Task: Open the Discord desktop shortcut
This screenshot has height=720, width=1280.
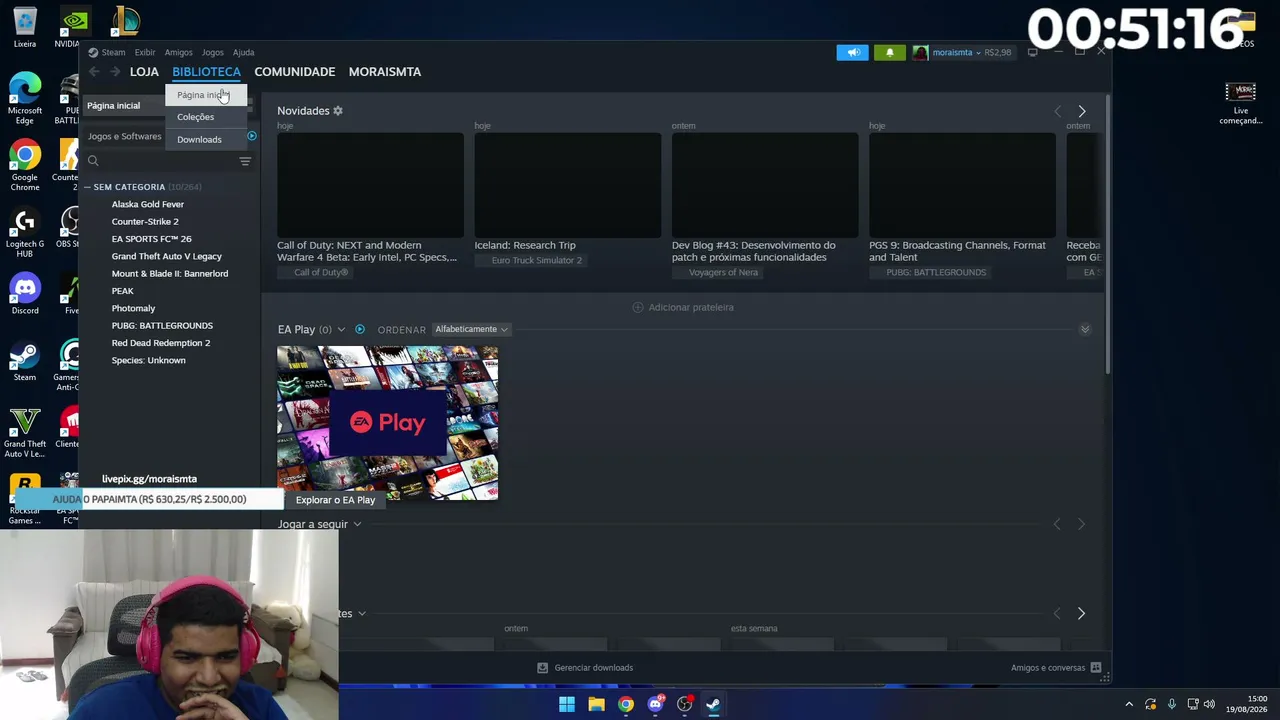Action: 25,294
